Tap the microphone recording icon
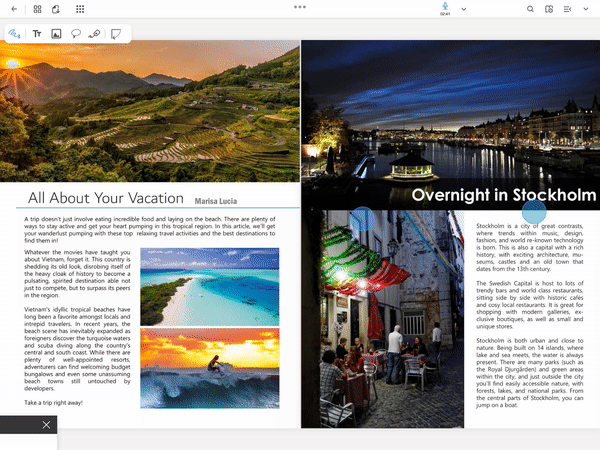 point(445,6)
